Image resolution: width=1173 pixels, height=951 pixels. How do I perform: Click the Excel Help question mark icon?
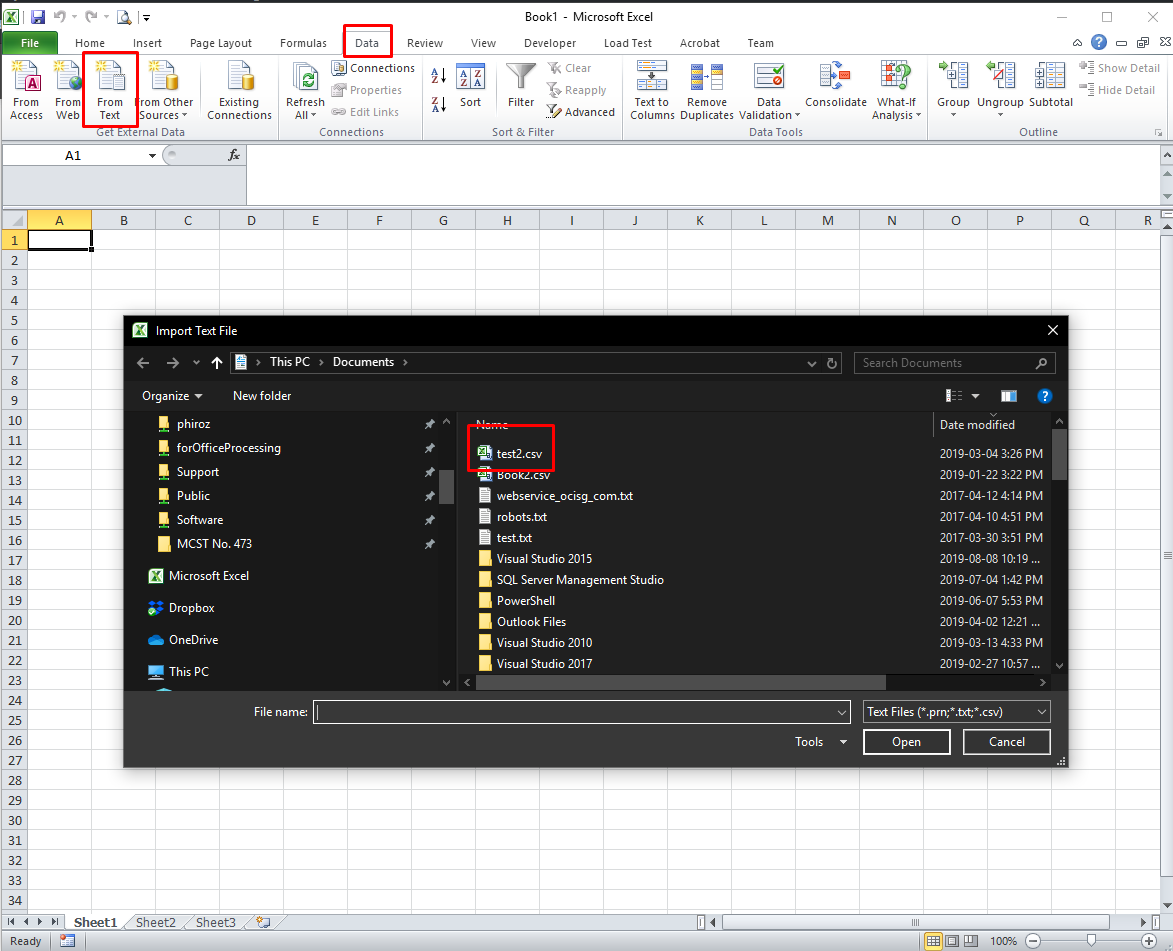pos(1099,43)
